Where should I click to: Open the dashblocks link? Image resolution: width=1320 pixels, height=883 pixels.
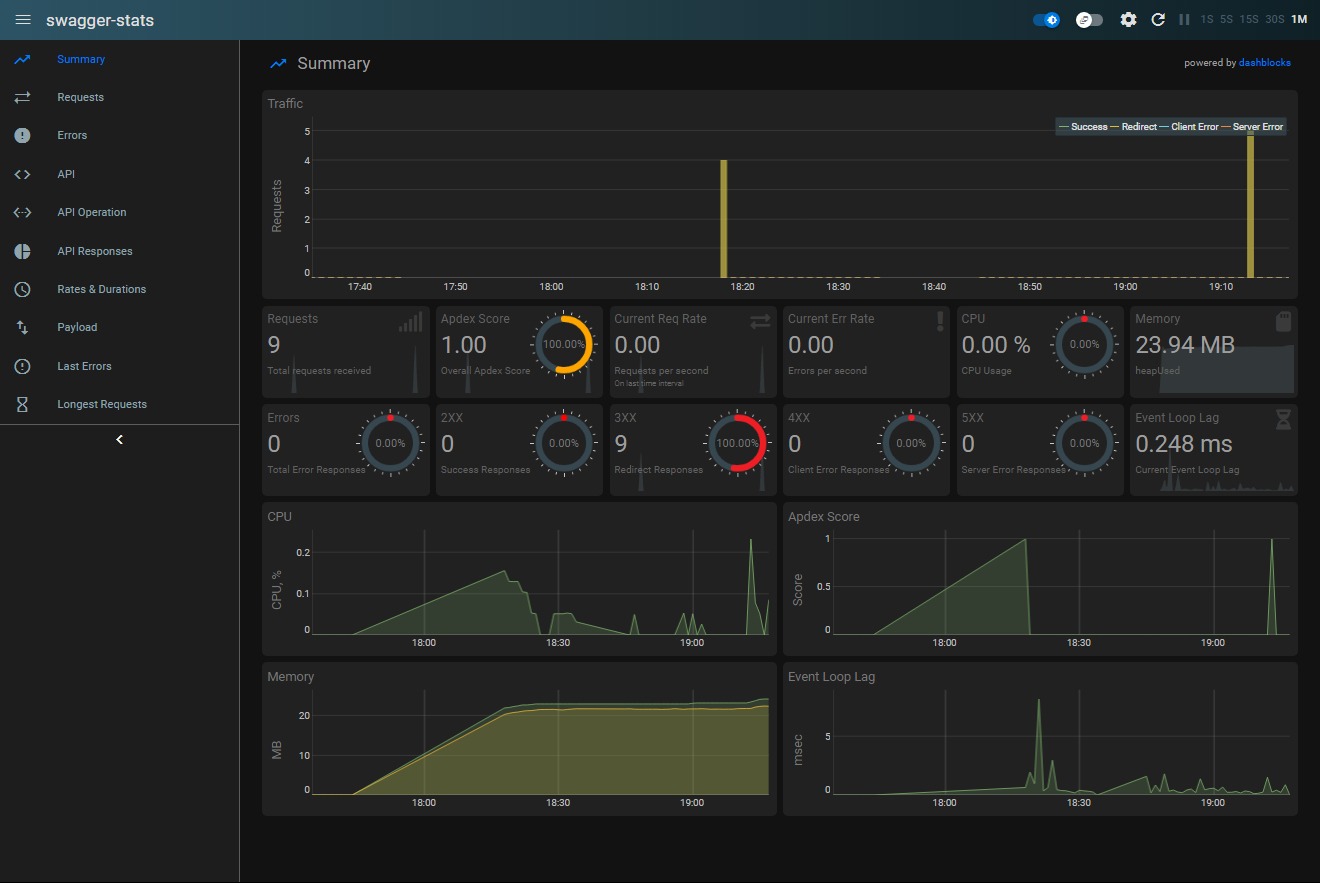coord(1265,63)
